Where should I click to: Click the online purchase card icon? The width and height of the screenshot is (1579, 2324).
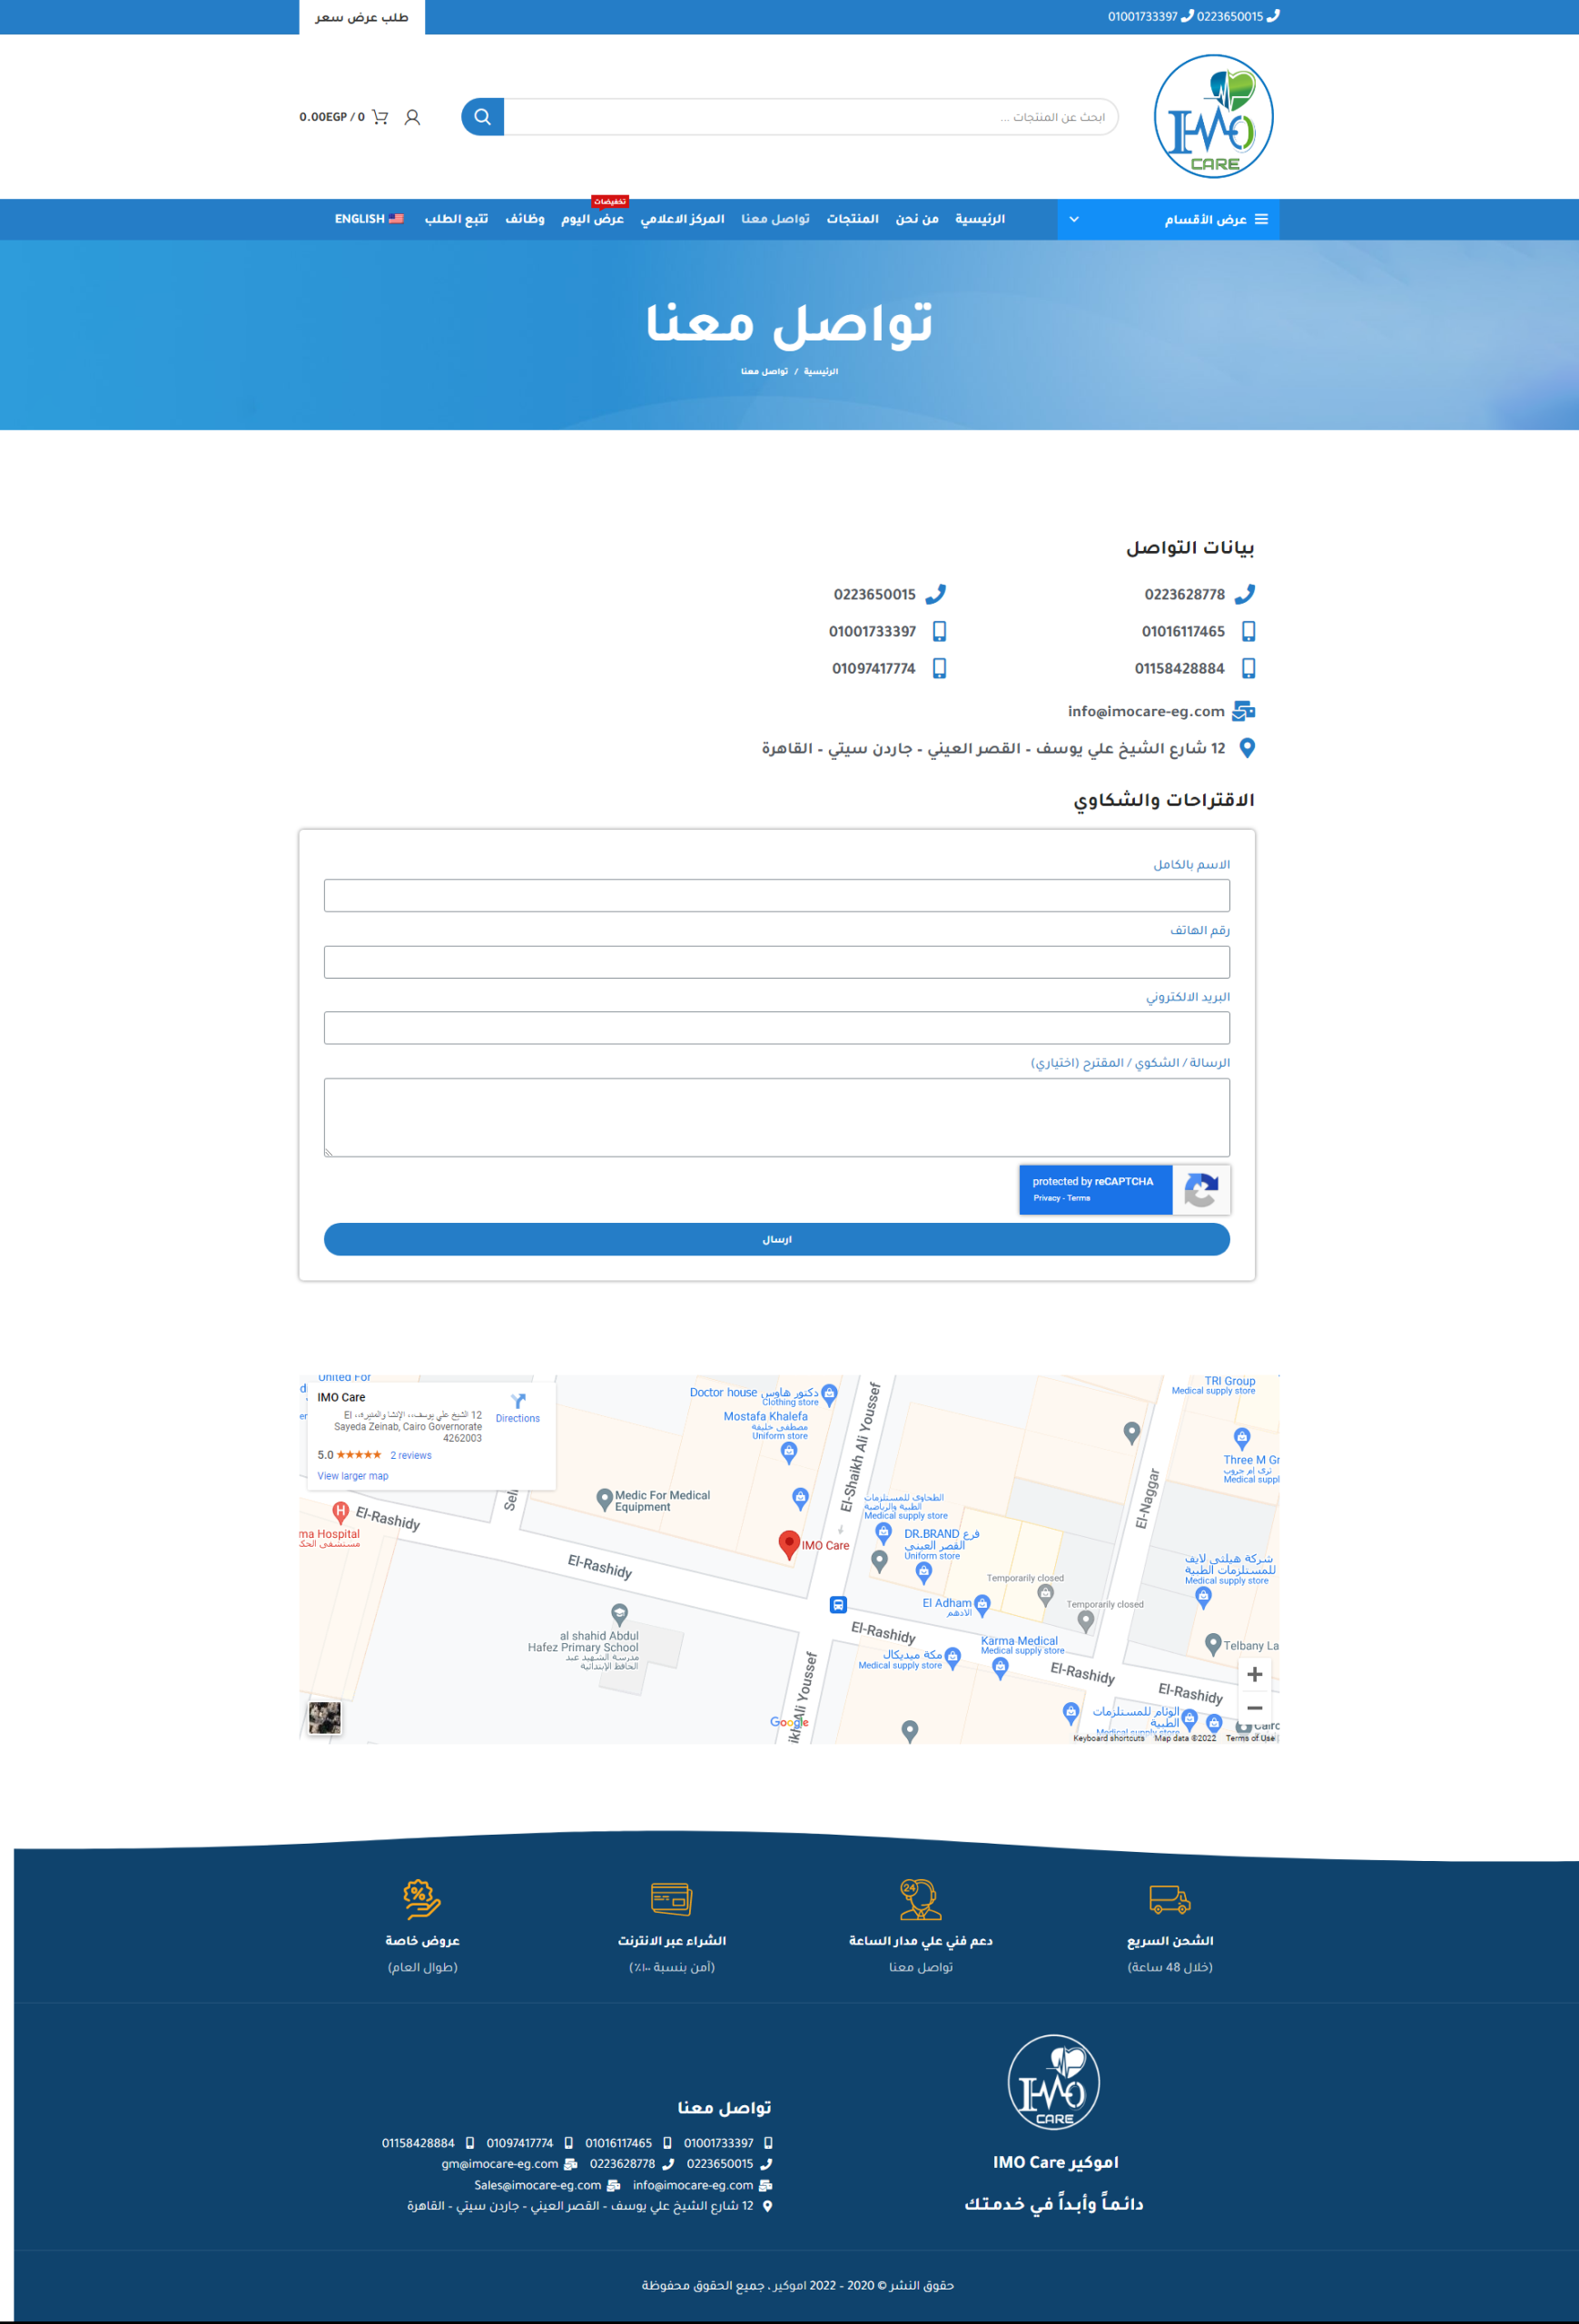click(671, 1899)
